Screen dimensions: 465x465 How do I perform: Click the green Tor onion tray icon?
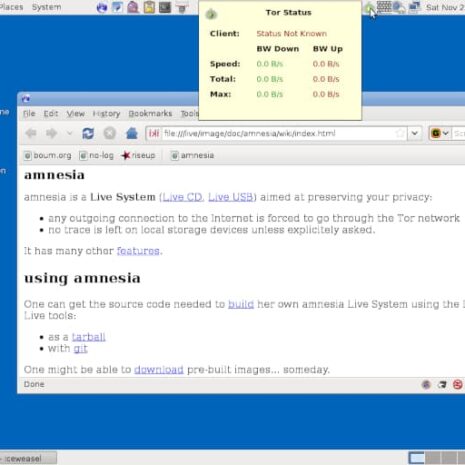369,7
